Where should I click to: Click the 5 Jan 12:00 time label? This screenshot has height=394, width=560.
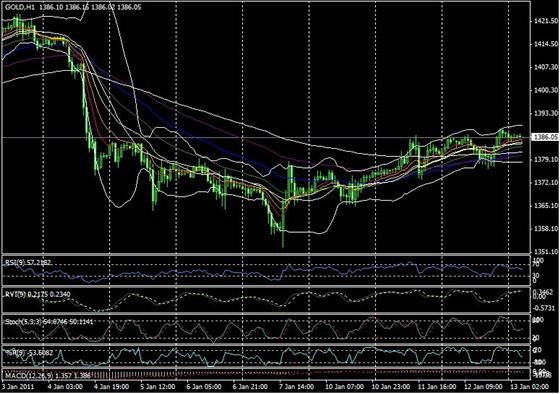(158, 387)
